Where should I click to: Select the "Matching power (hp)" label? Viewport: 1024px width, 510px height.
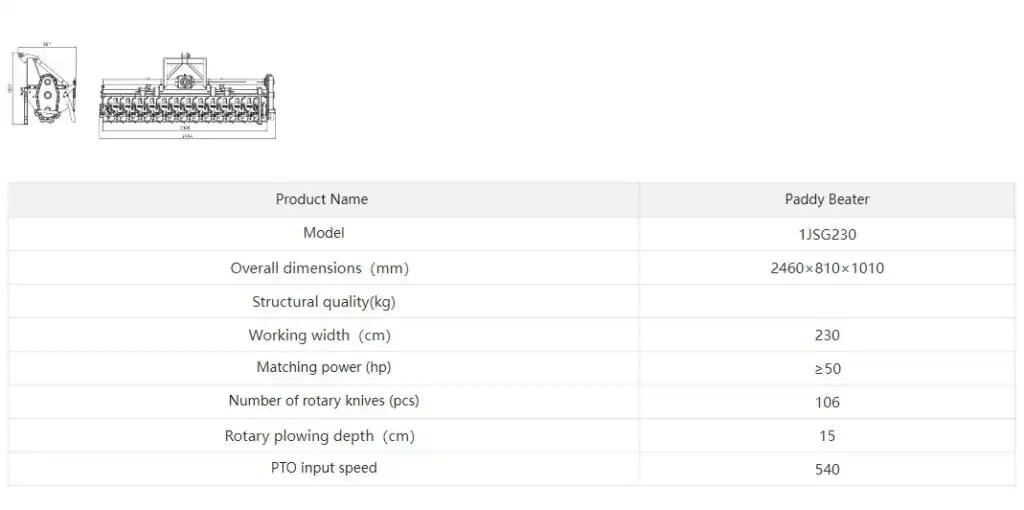(x=323, y=367)
